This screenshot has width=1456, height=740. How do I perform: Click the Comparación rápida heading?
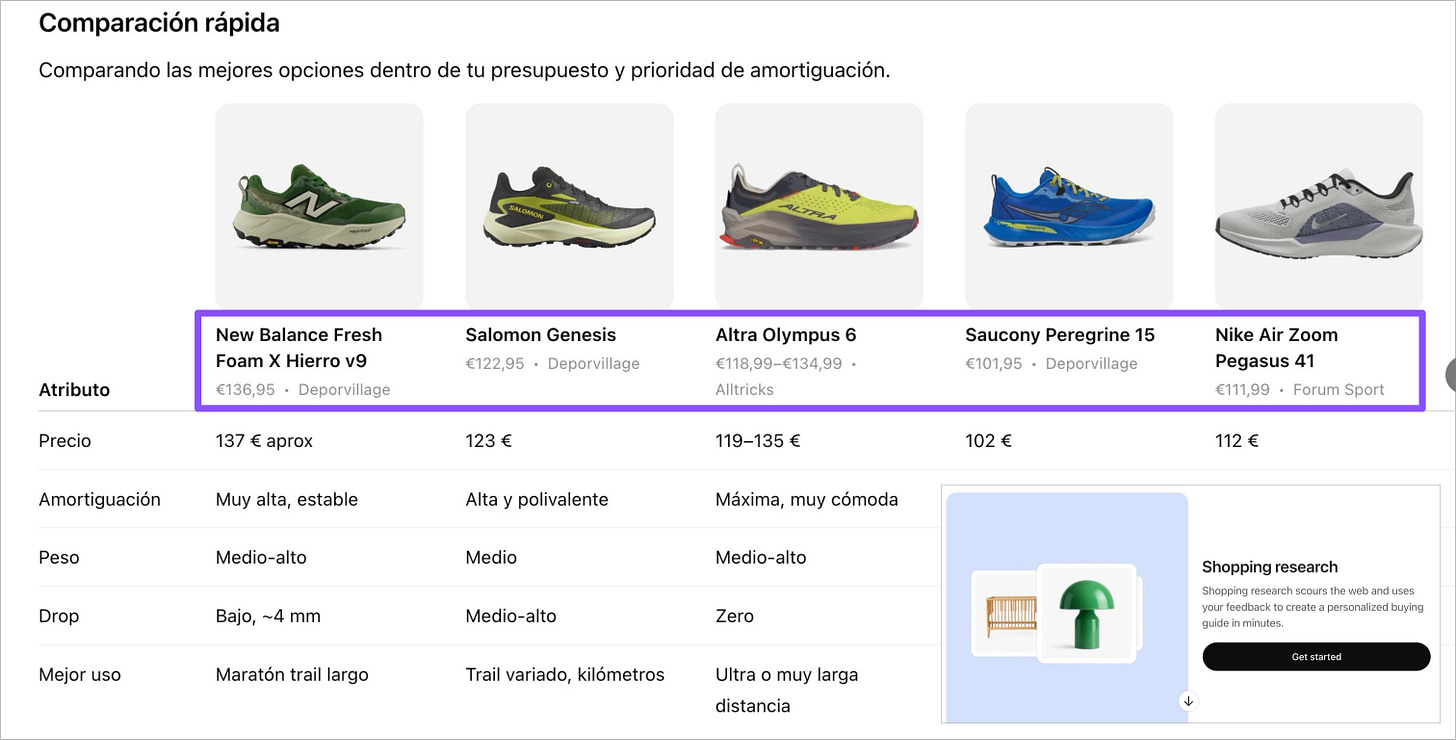[x=159, y=23]
